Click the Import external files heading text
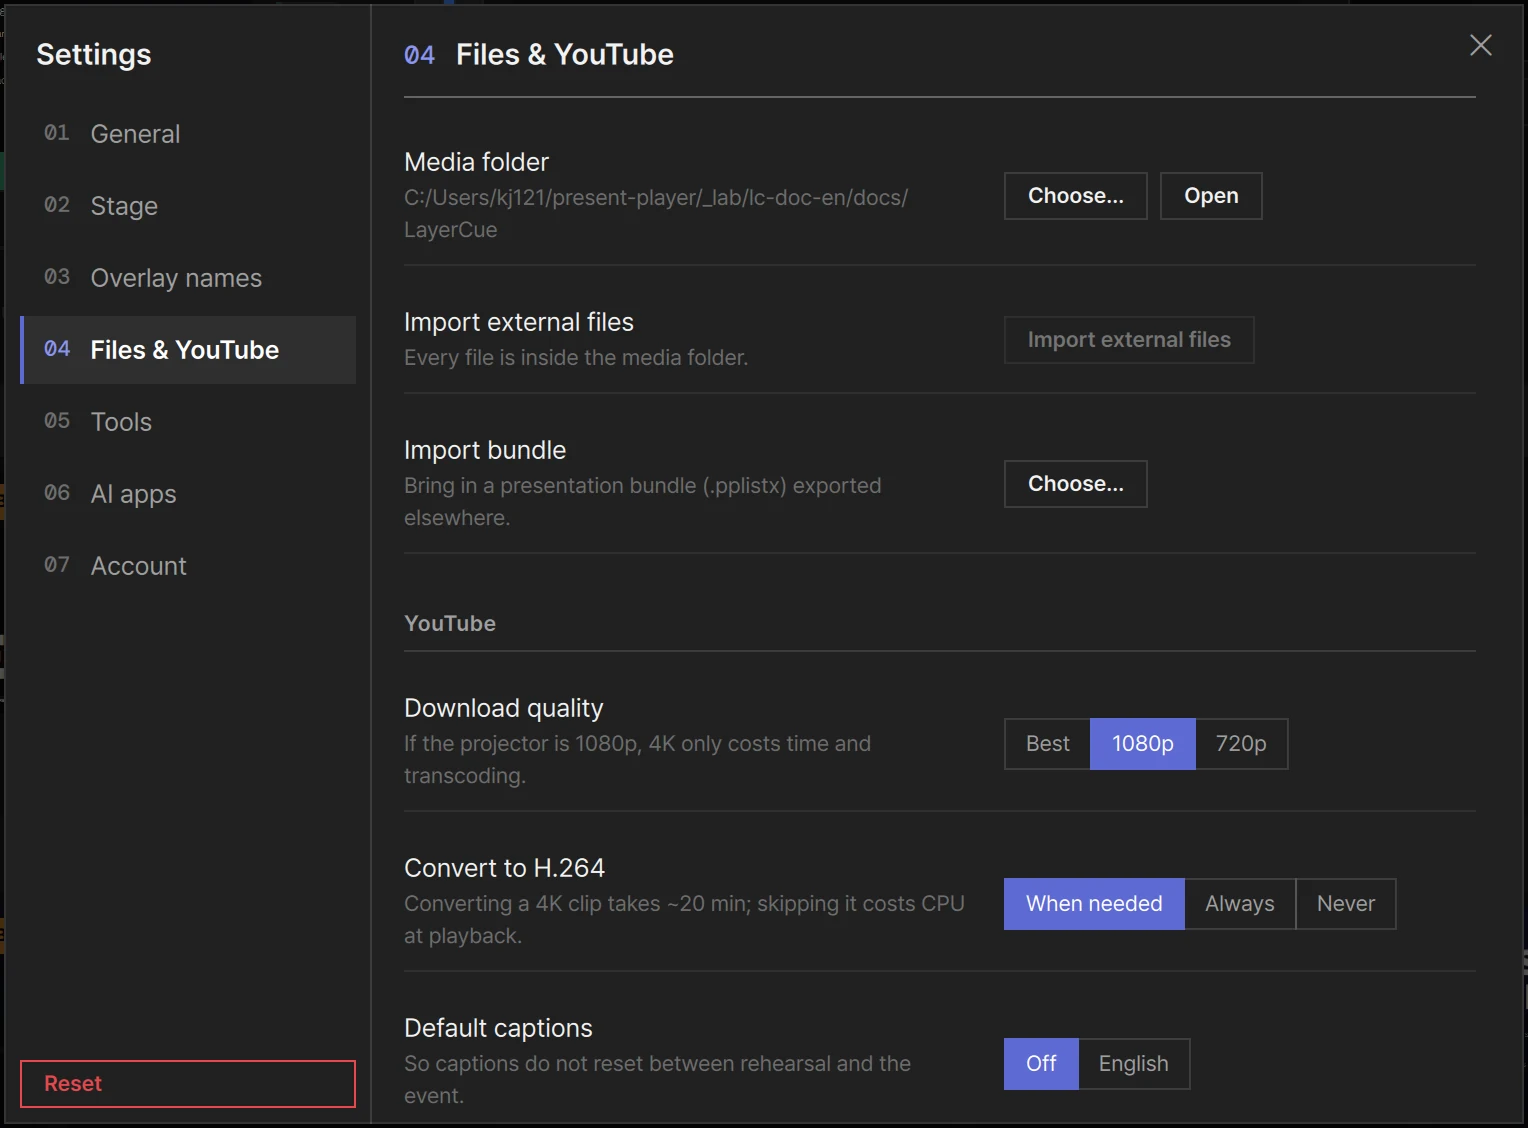 [x=519, y=322]
